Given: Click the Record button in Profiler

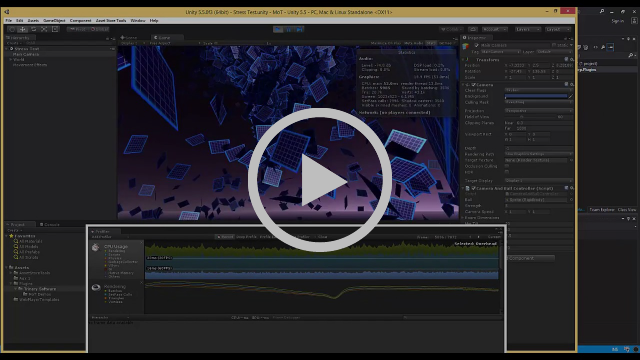Looking at the screenshot, I should (224, 237).
